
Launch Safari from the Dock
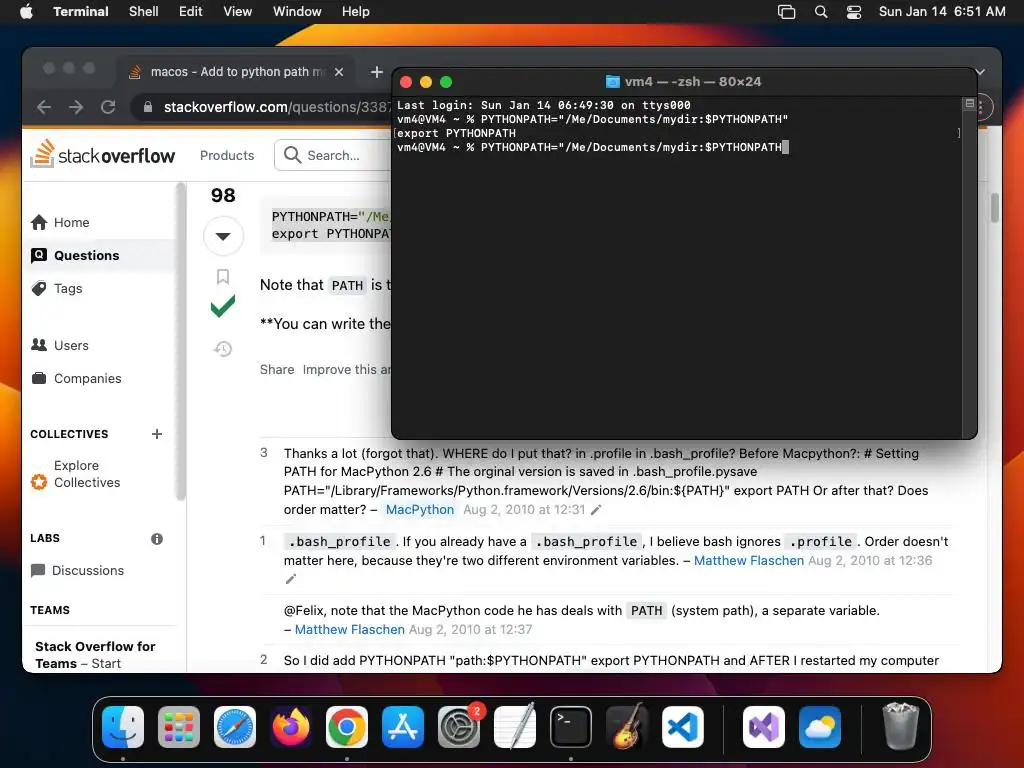235,727
